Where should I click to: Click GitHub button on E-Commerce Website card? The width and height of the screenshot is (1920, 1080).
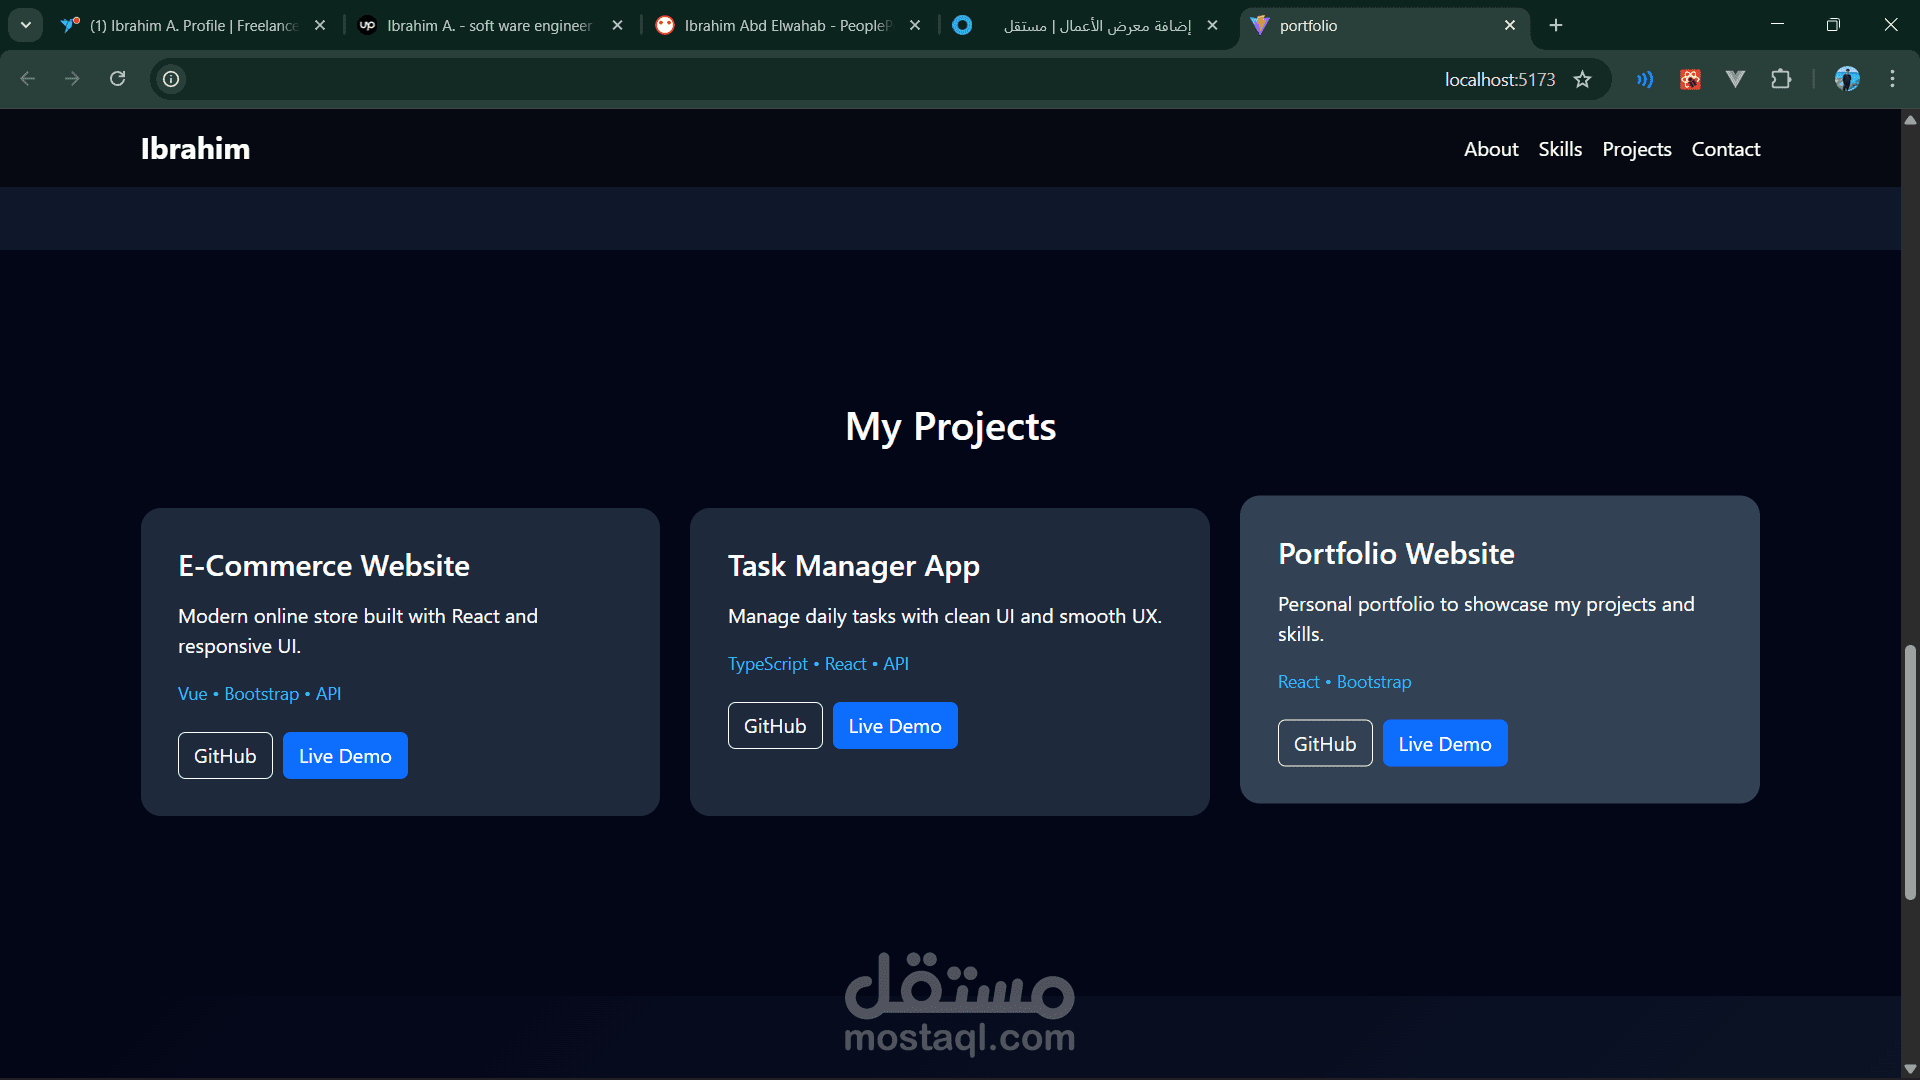(225, 756)
